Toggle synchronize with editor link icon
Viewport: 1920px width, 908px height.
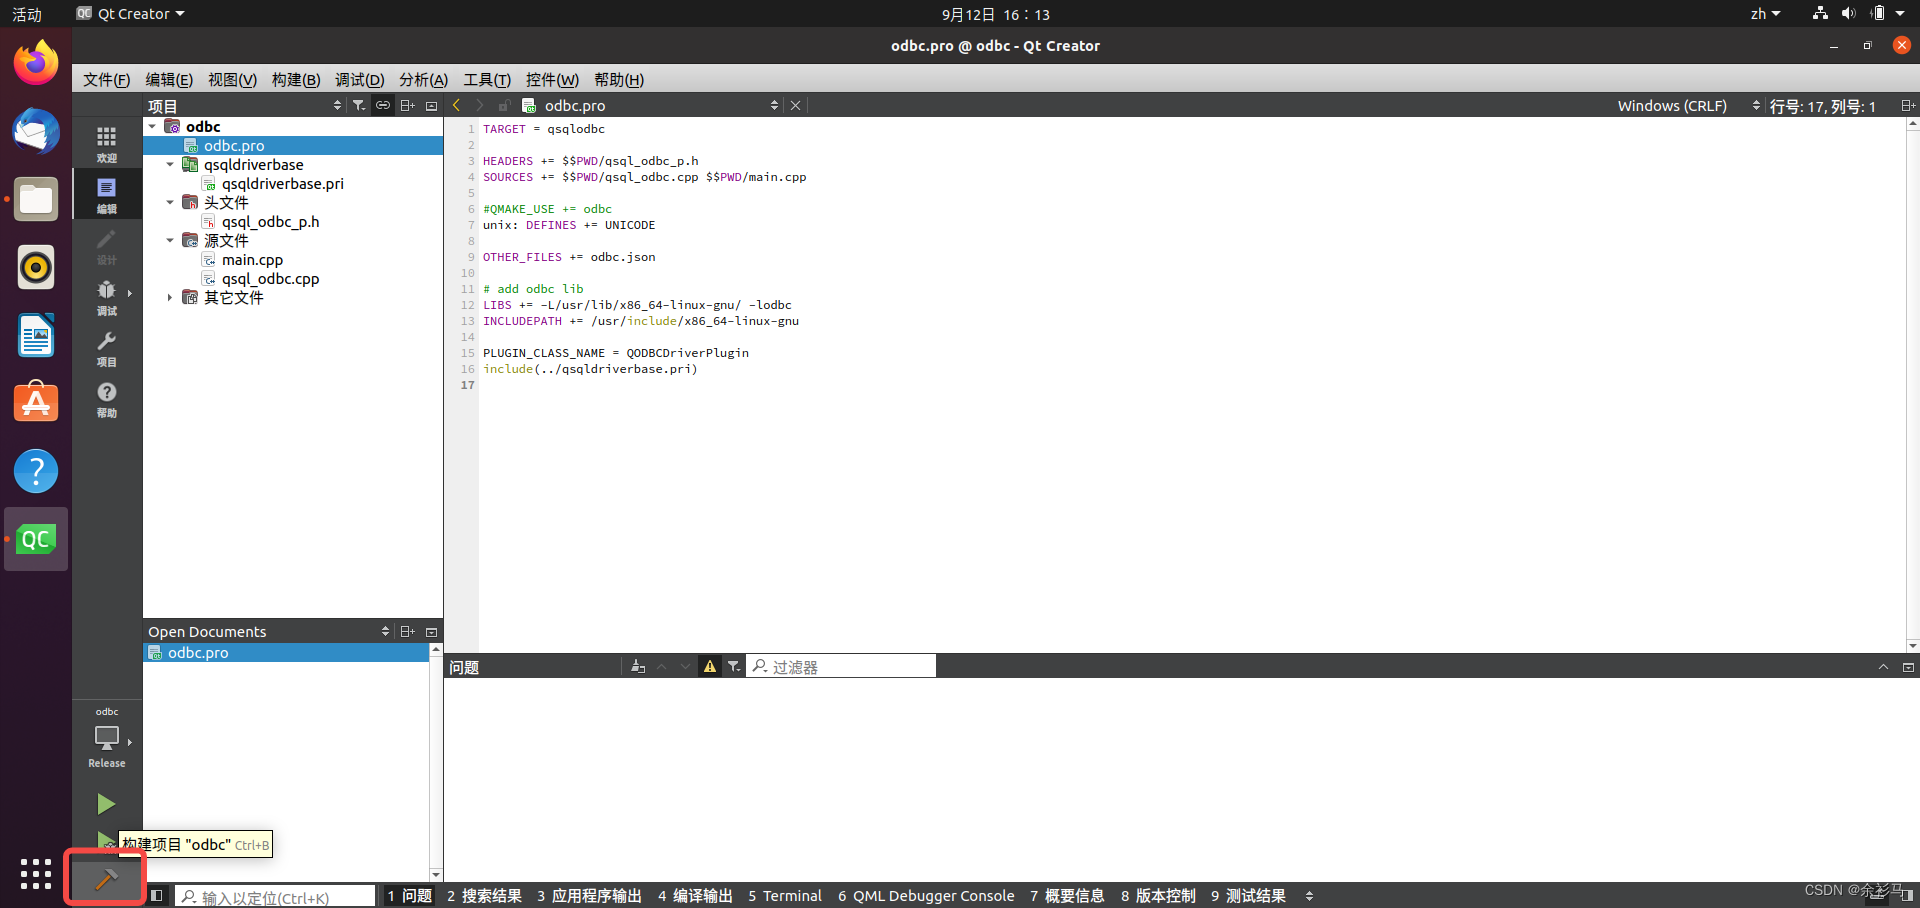(x=383, y=105)
